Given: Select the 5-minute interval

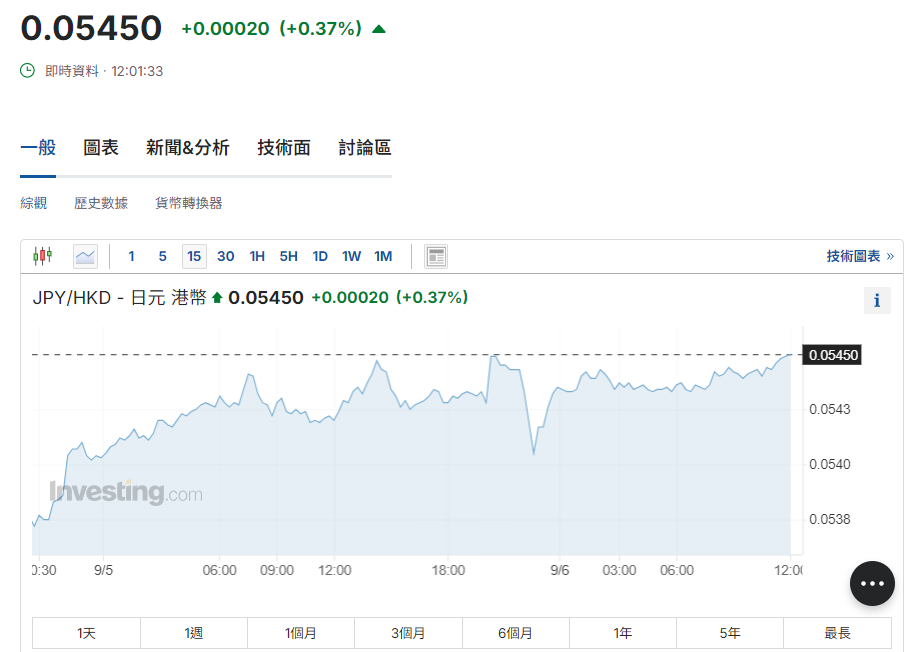Looking at the screenshot, I should [x=162, y=256].
